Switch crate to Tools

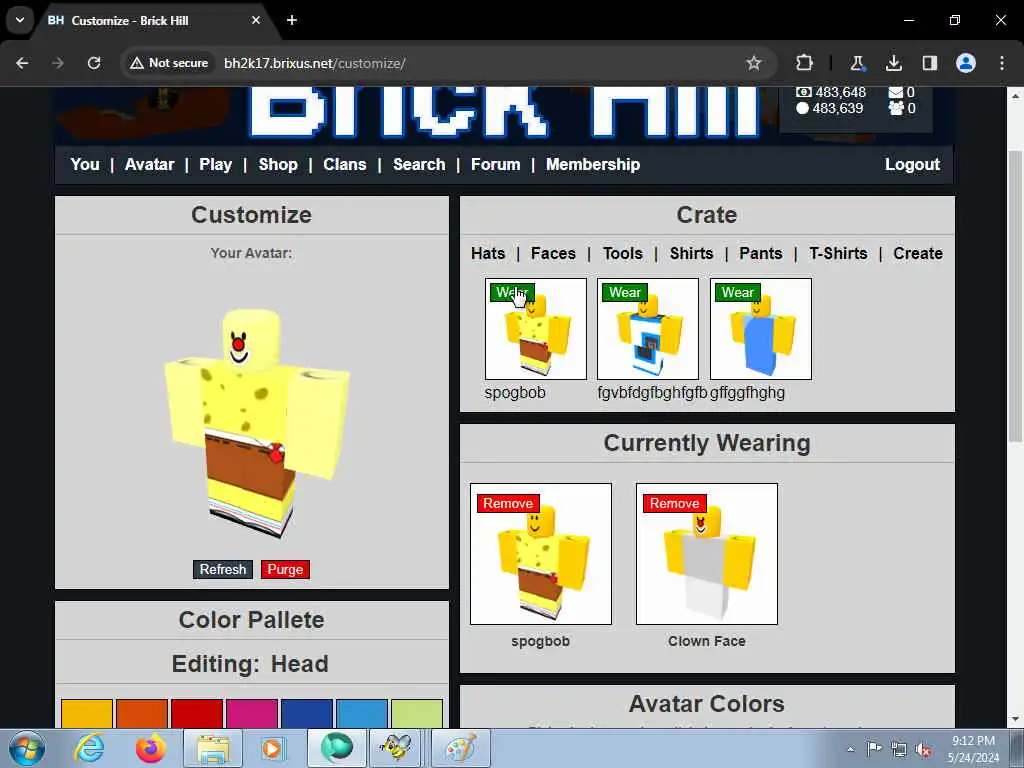(x=622, y=253)
